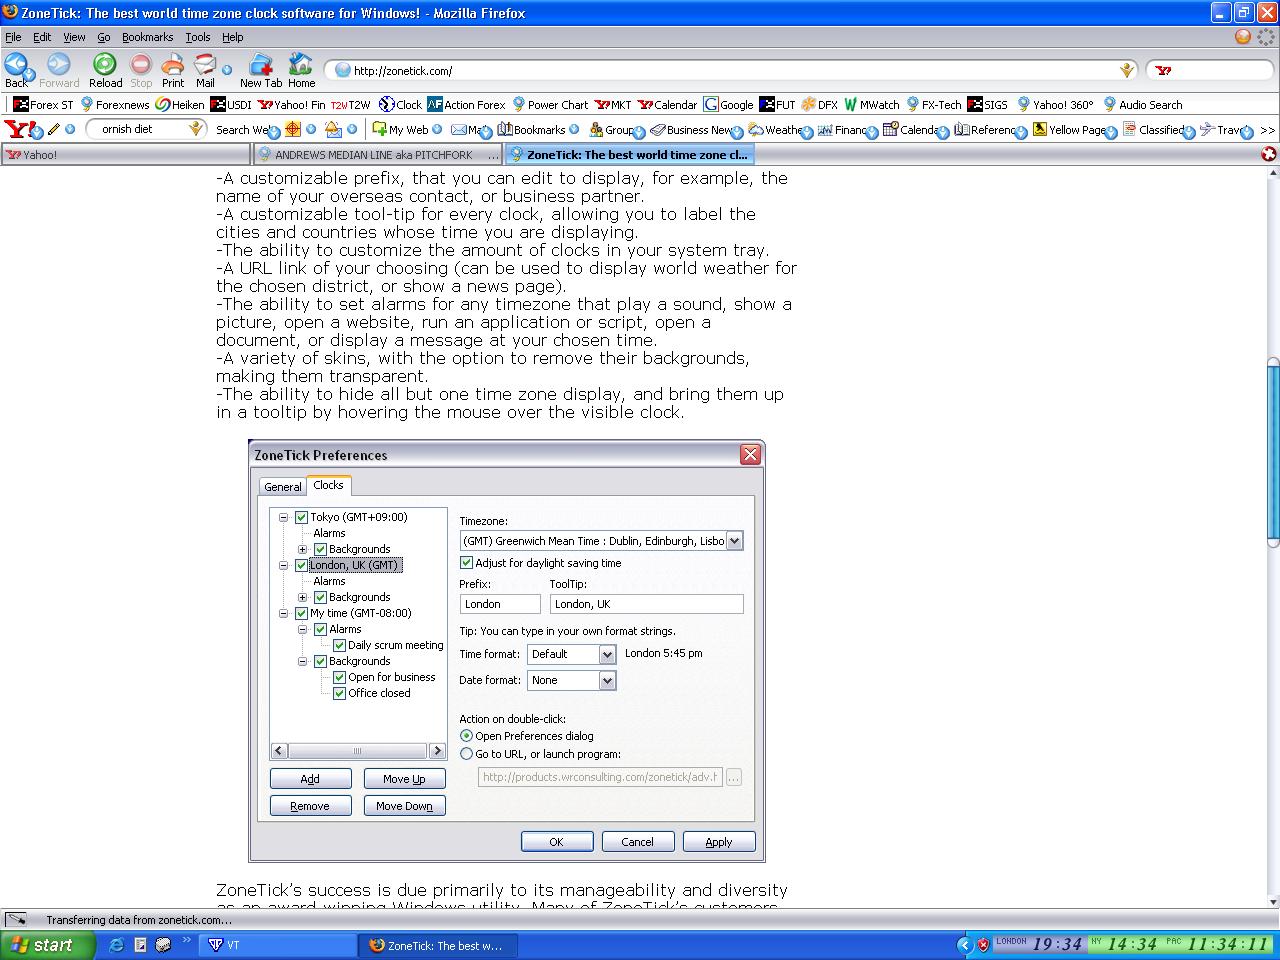Click the Yahoo! toolbar logo
The height and width of the screenshot is (960, 1280).
pyautogui.click(x=18, y=129)
